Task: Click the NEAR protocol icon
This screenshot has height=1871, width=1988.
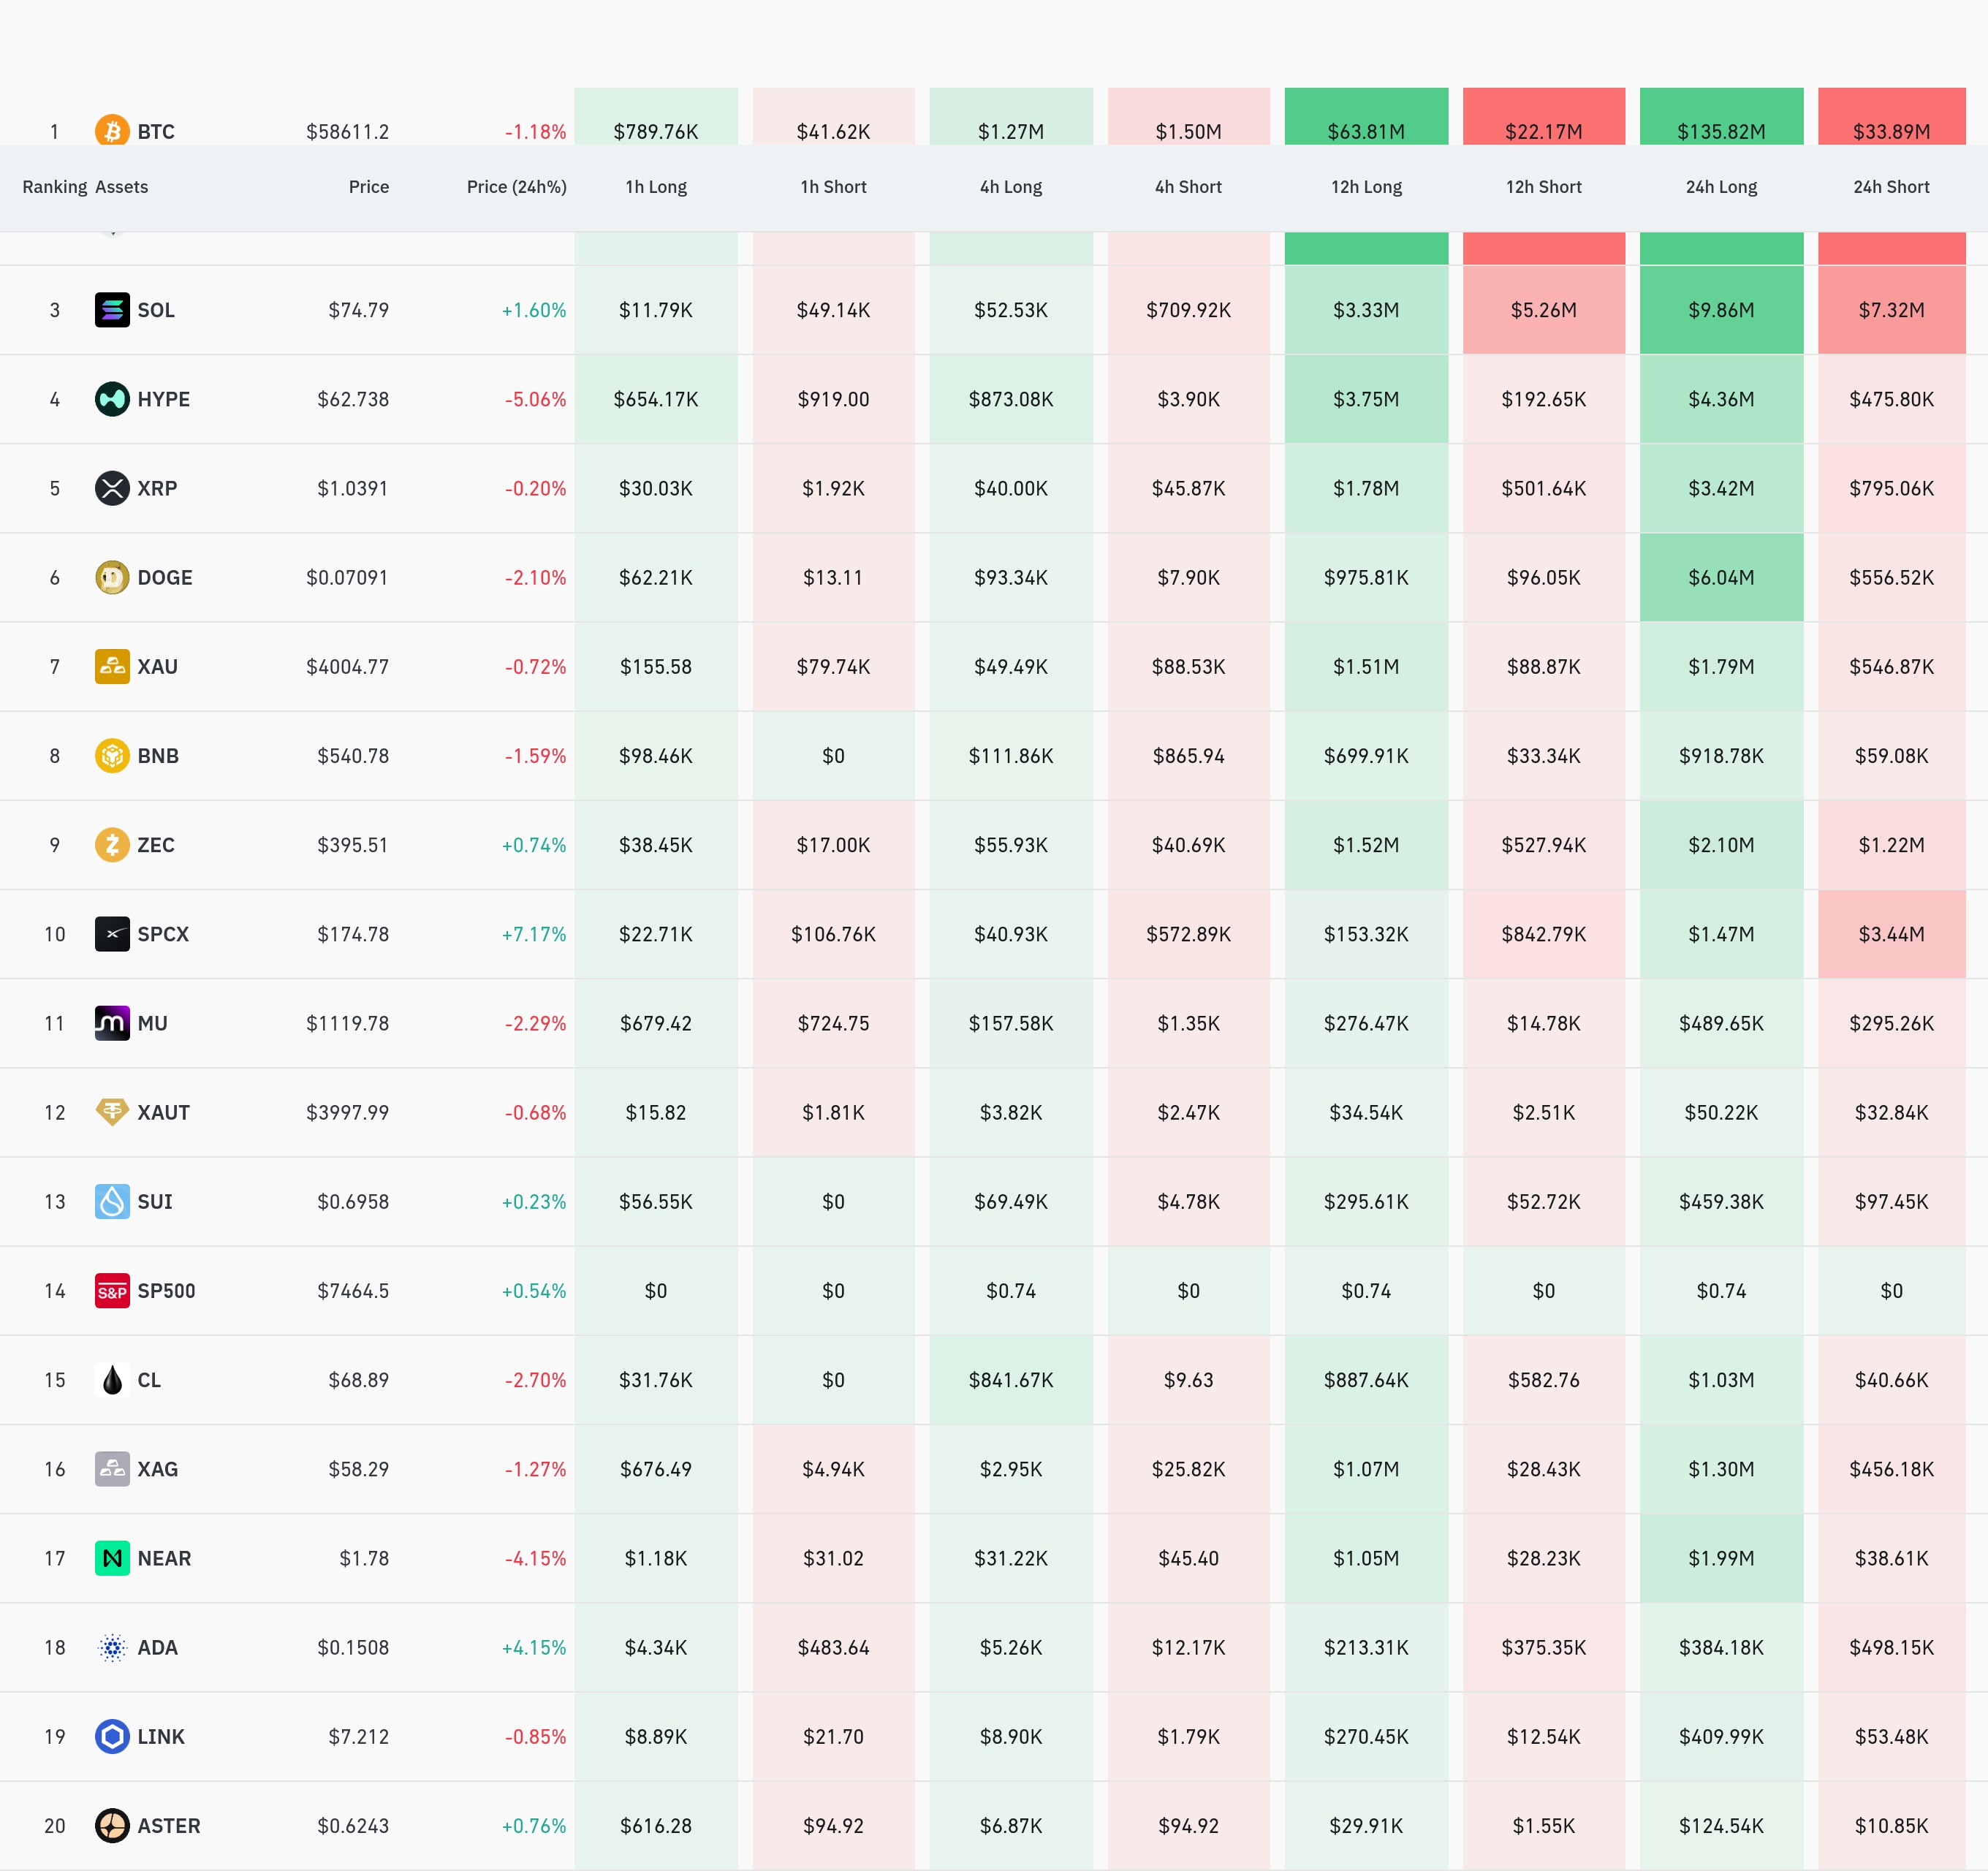Action: pos(112,1558)
